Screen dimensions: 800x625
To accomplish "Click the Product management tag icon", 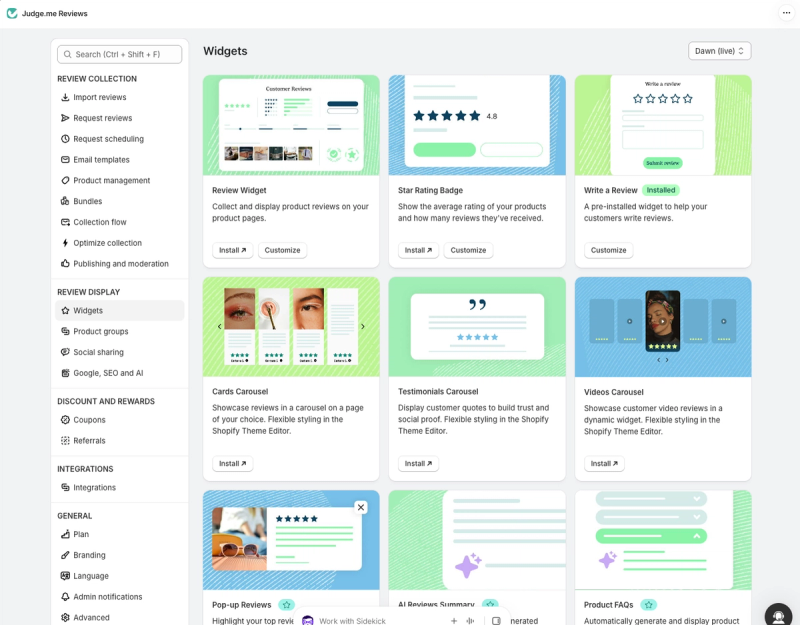I will point(65,181).
